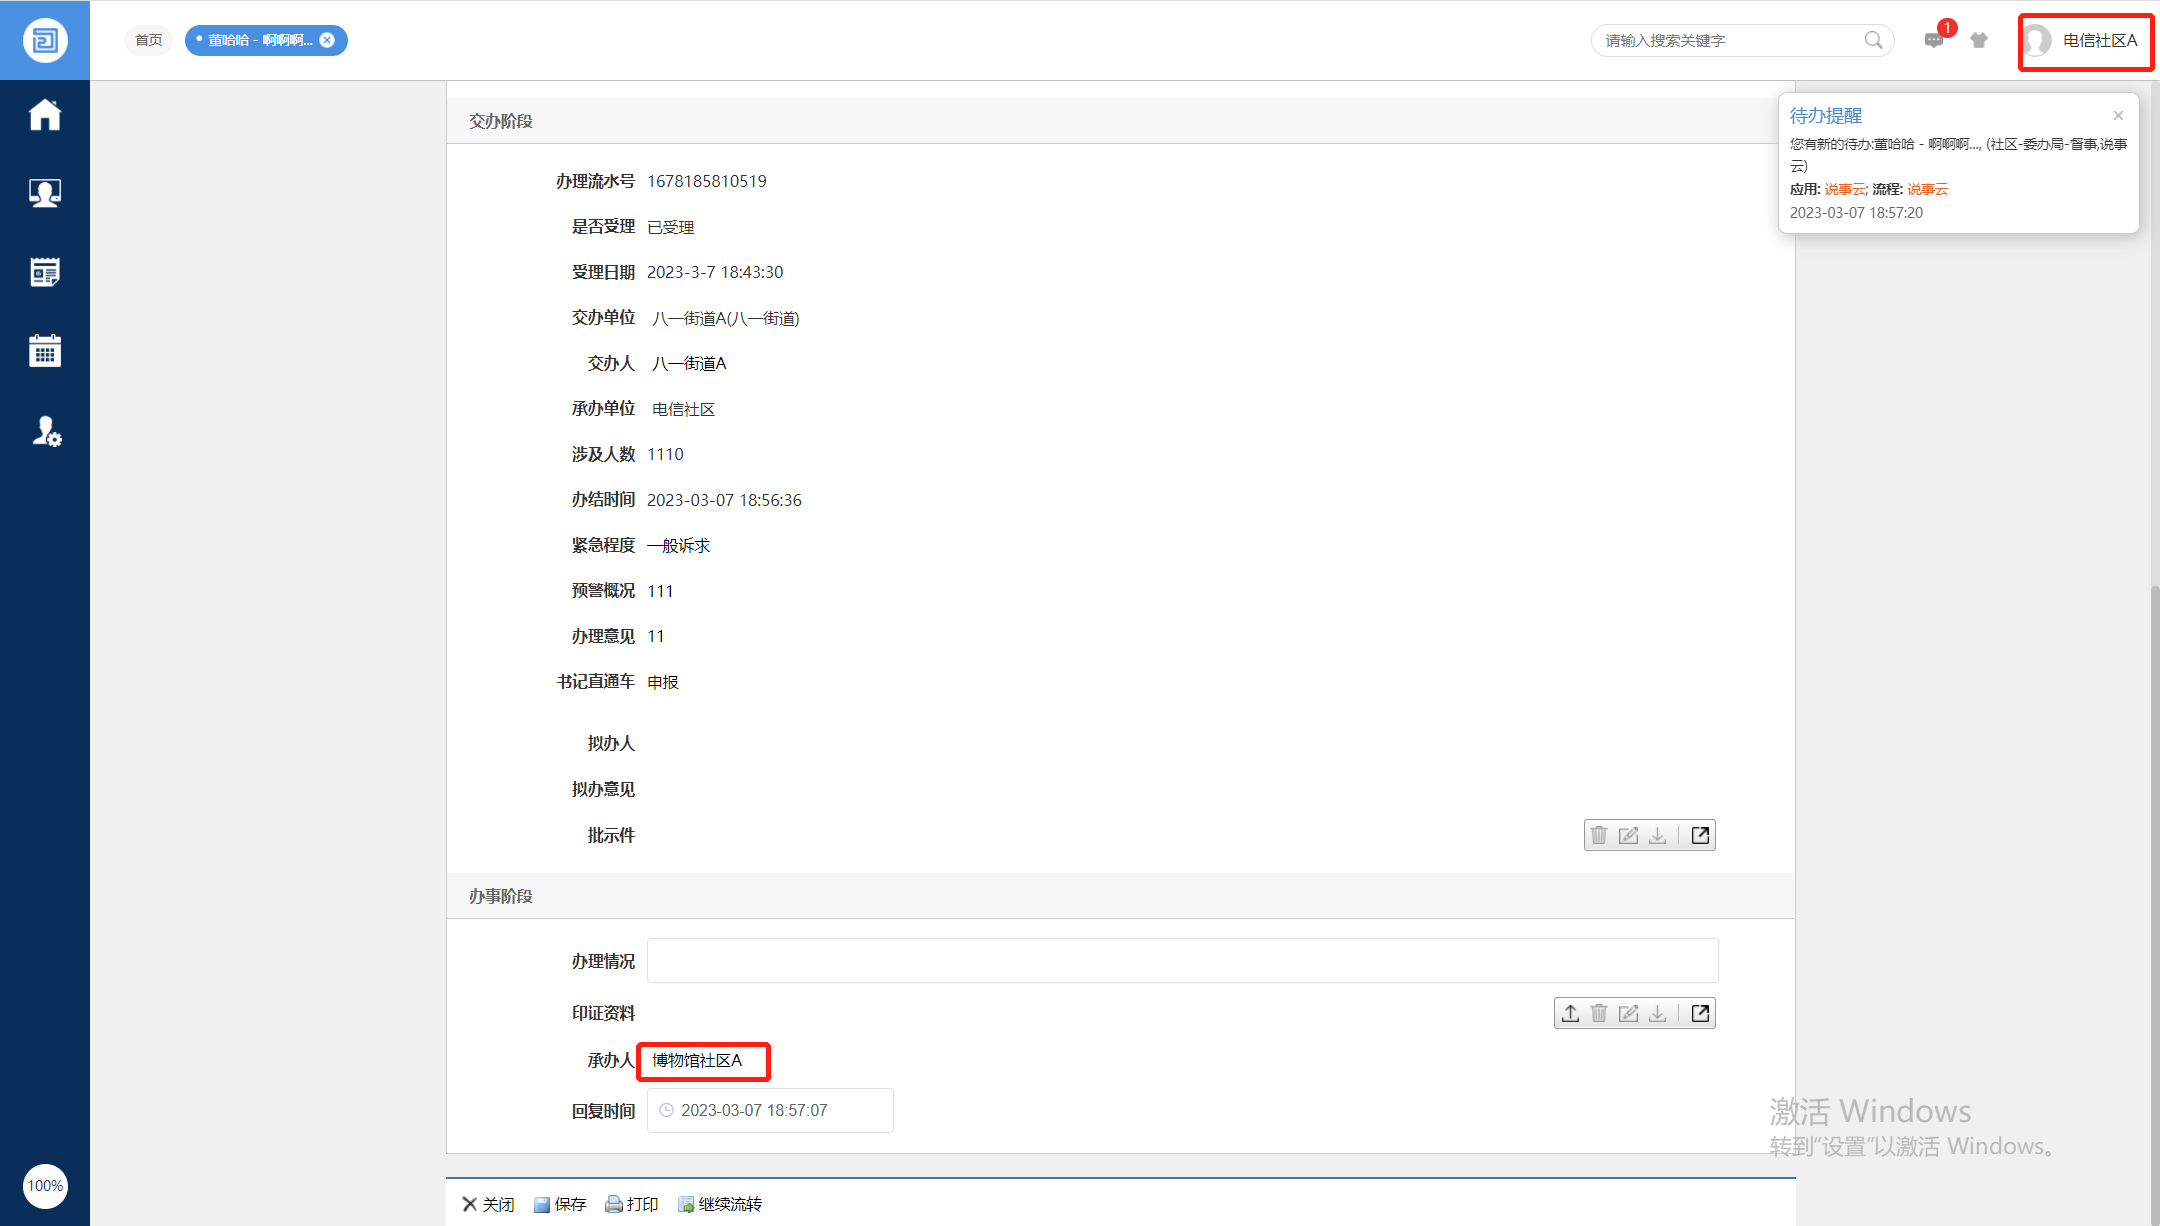Image resolution: width=2160 pixels, height=1226 pixels.
Task: Click the search magnifier icon
Action: pyautogui.click(x=1873, y=40)
